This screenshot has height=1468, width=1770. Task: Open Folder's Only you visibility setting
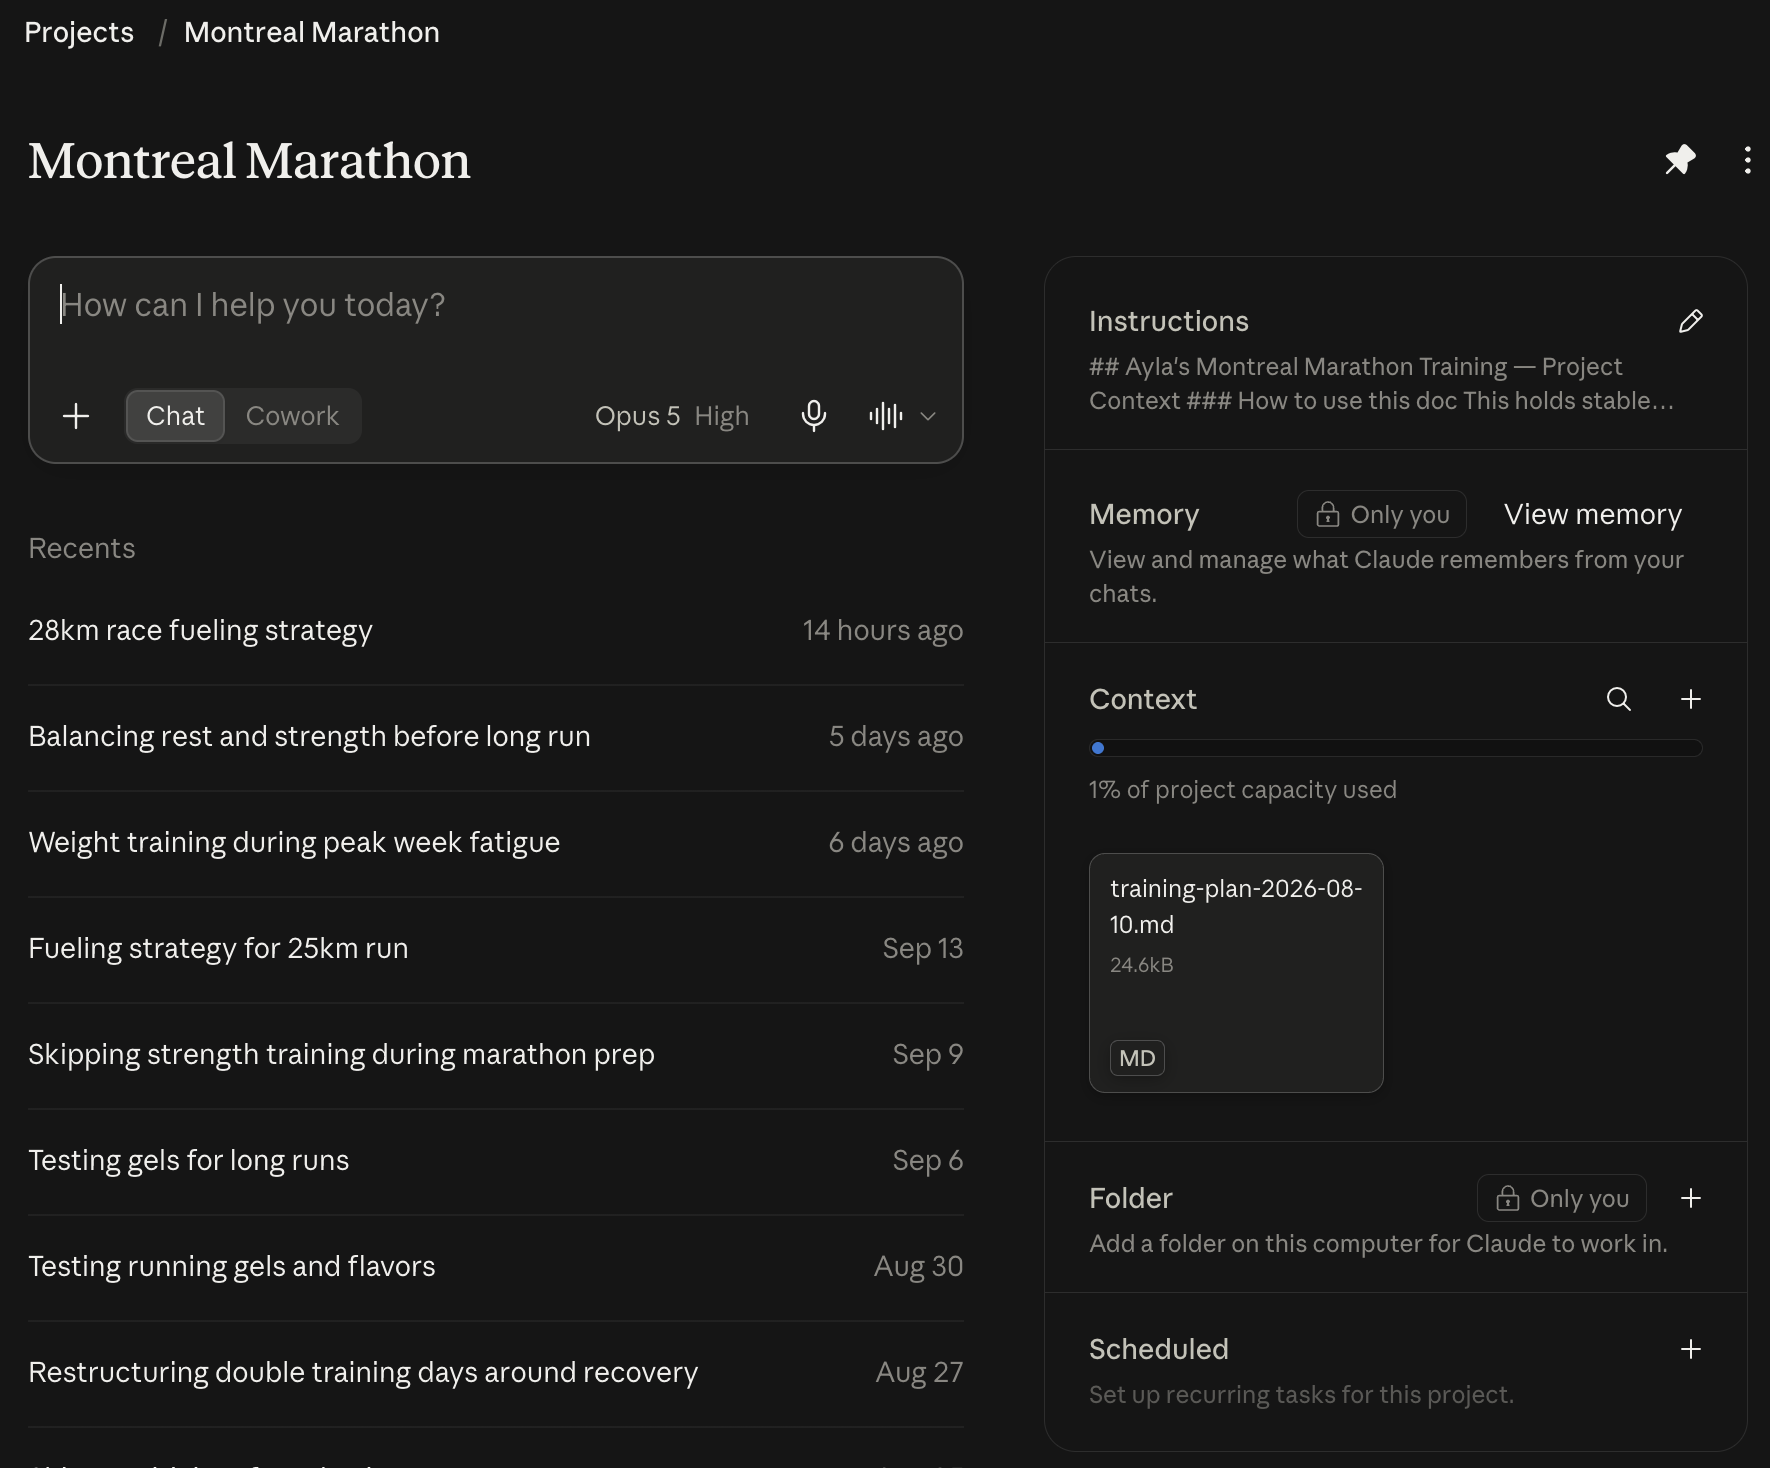pyautogui.click(x=1561, y=1198)
